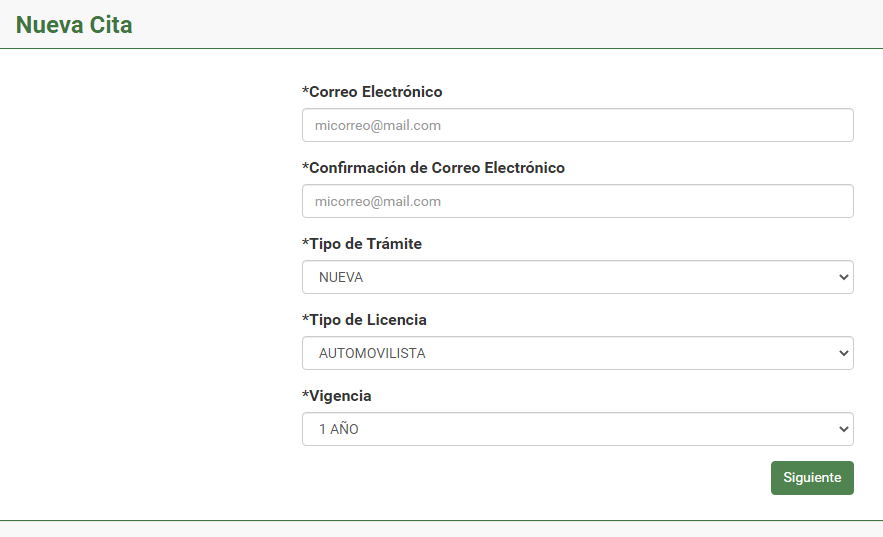Click the chevron arrow beside AUTOMOVILISTA
The image size is (883, 537).
[x=842, y=354]
